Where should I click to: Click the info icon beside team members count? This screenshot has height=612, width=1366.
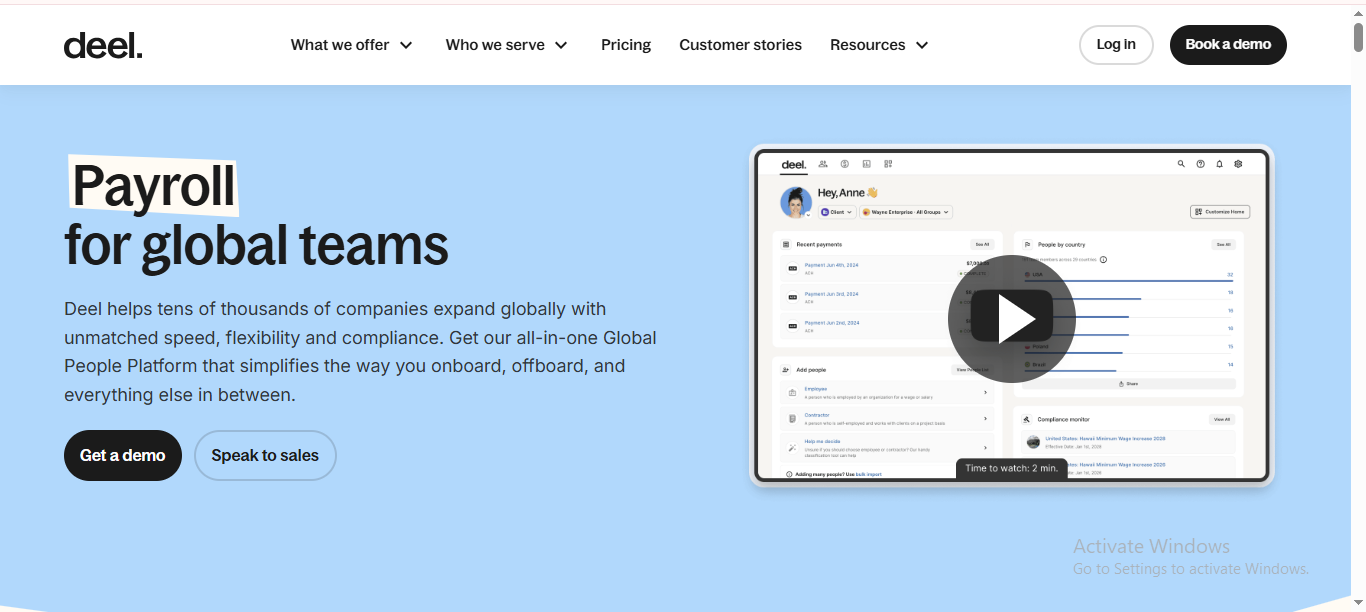pyautogui.click(x=1103, y=259)
